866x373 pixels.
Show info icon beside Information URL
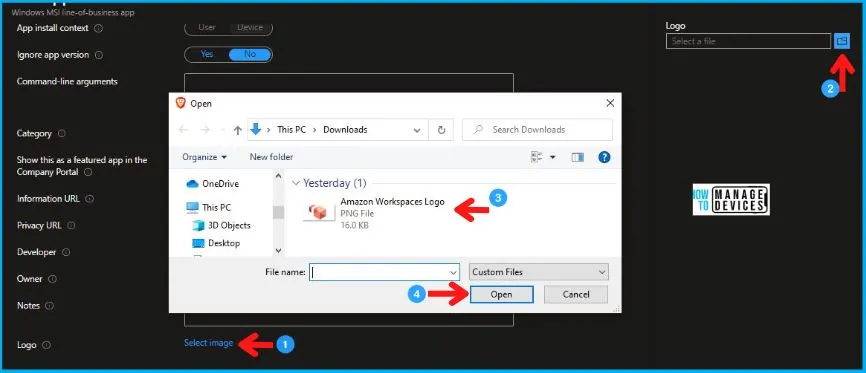(x=89, y=199)
